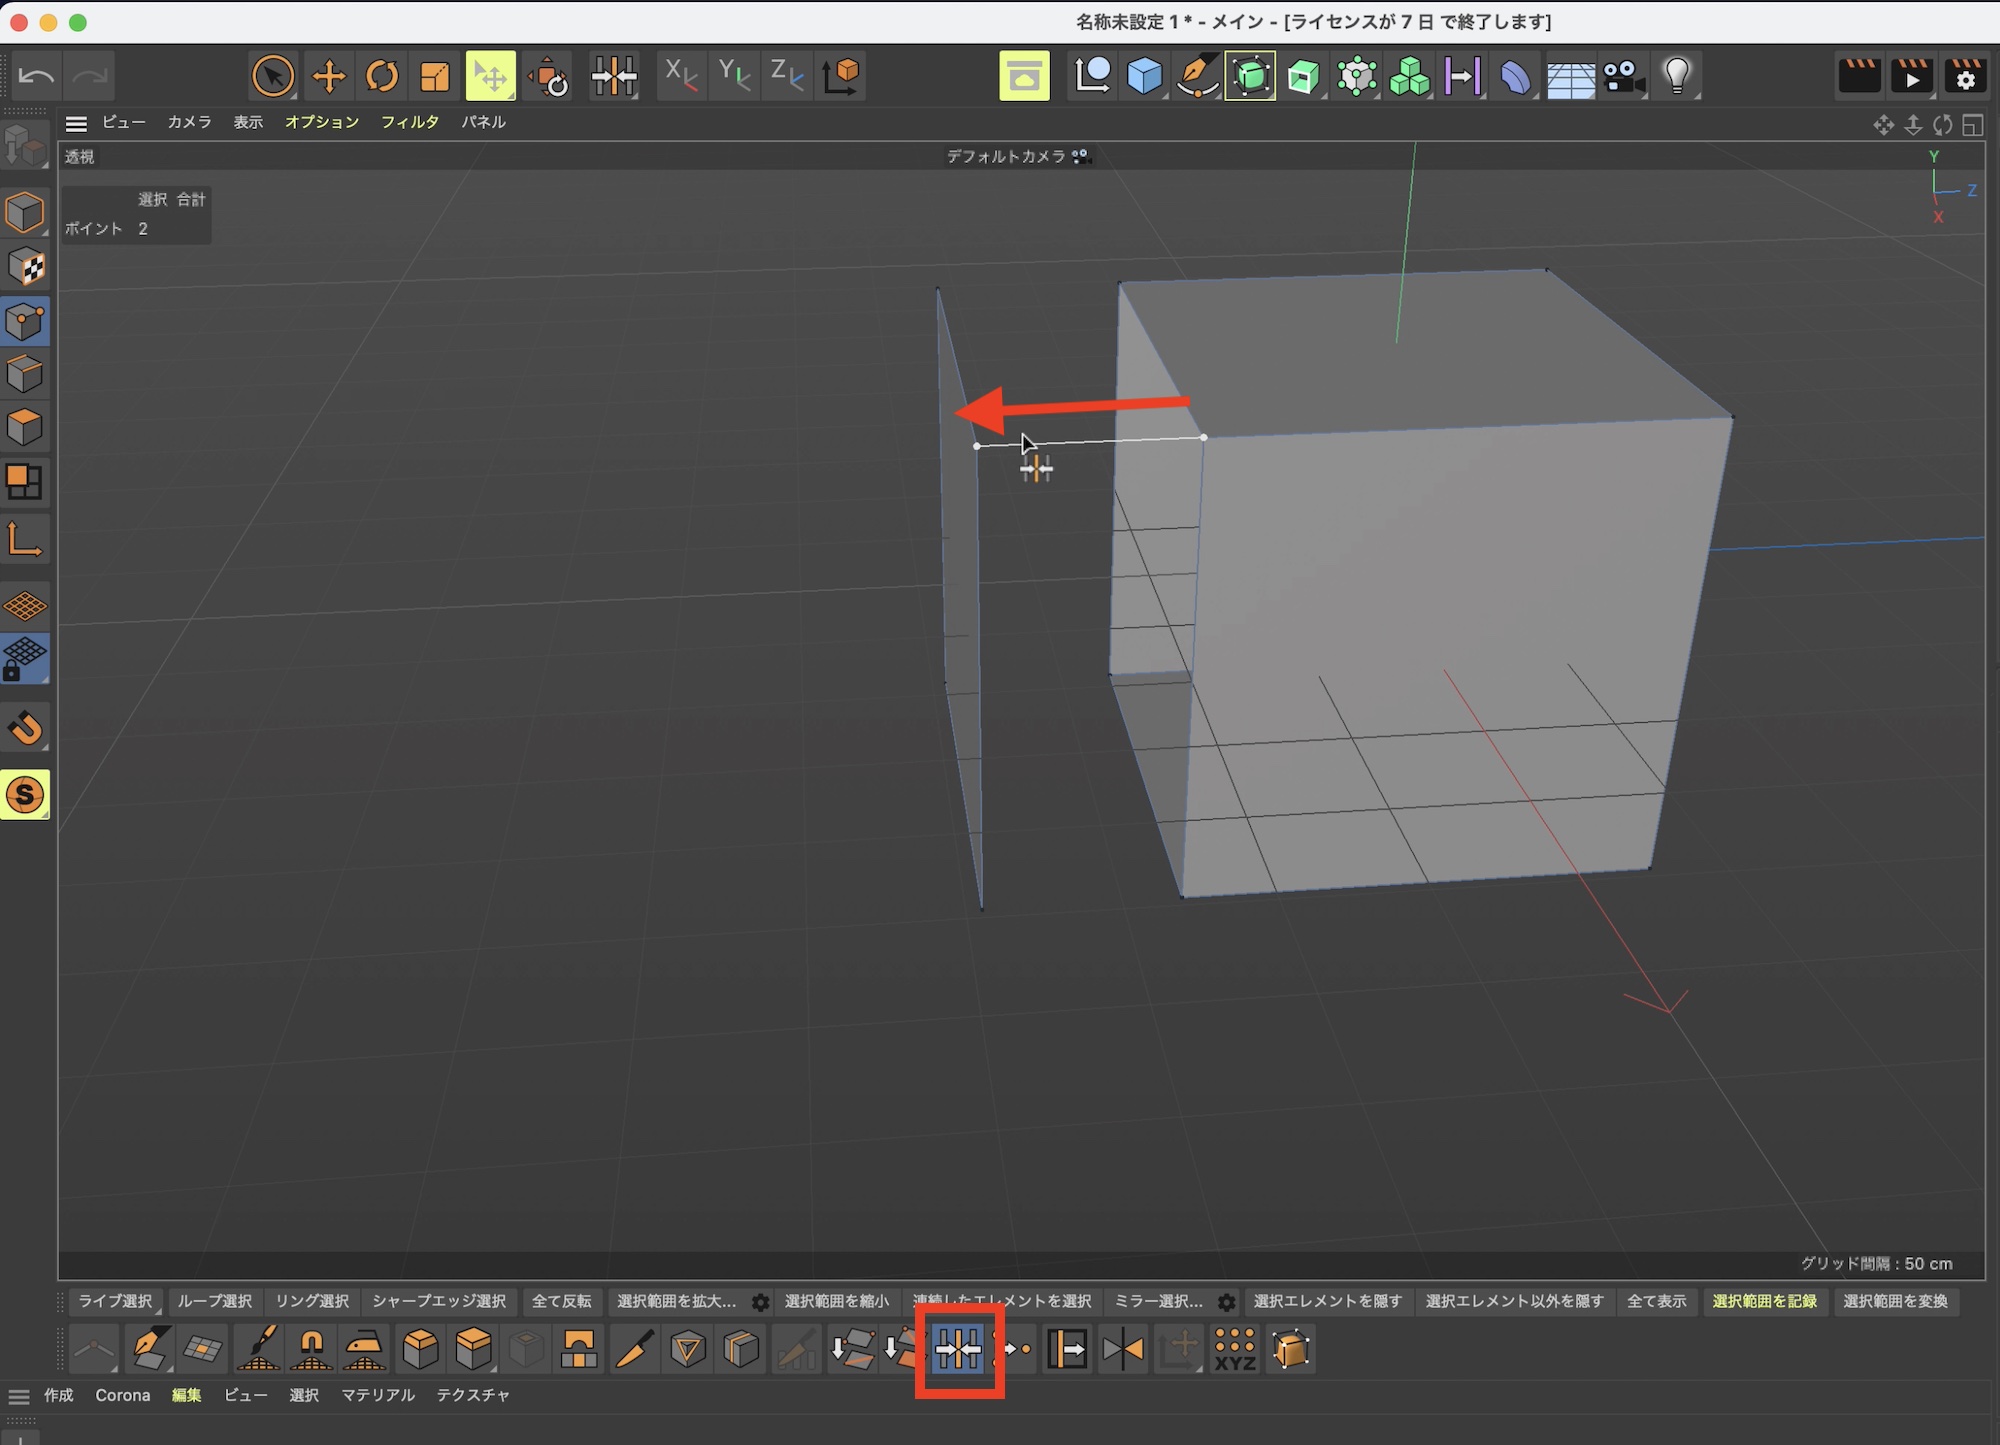Open settings gear next to 選択範囲を拡大
The height and width of the screenshot is (1445, 2000).
click(760, 1302)
